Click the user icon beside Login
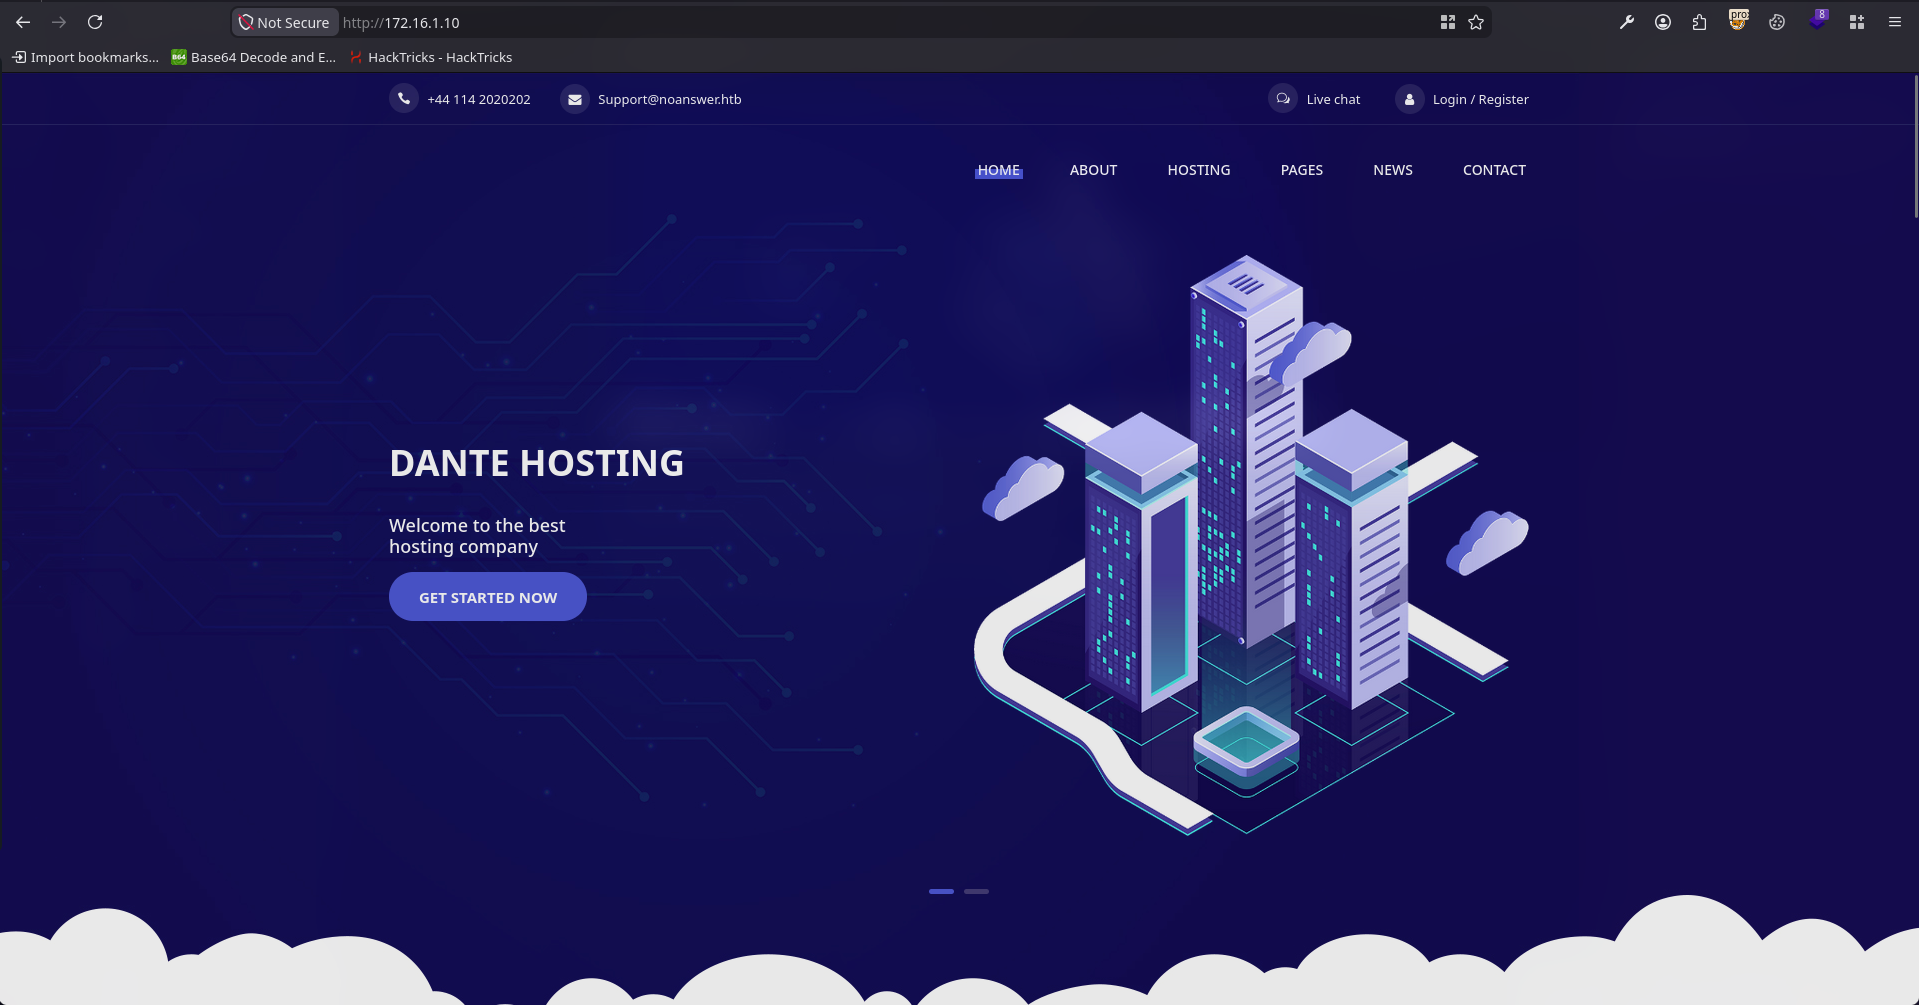The image size is (1919, 1005). pyautogui.click(x=1409, y=99)
